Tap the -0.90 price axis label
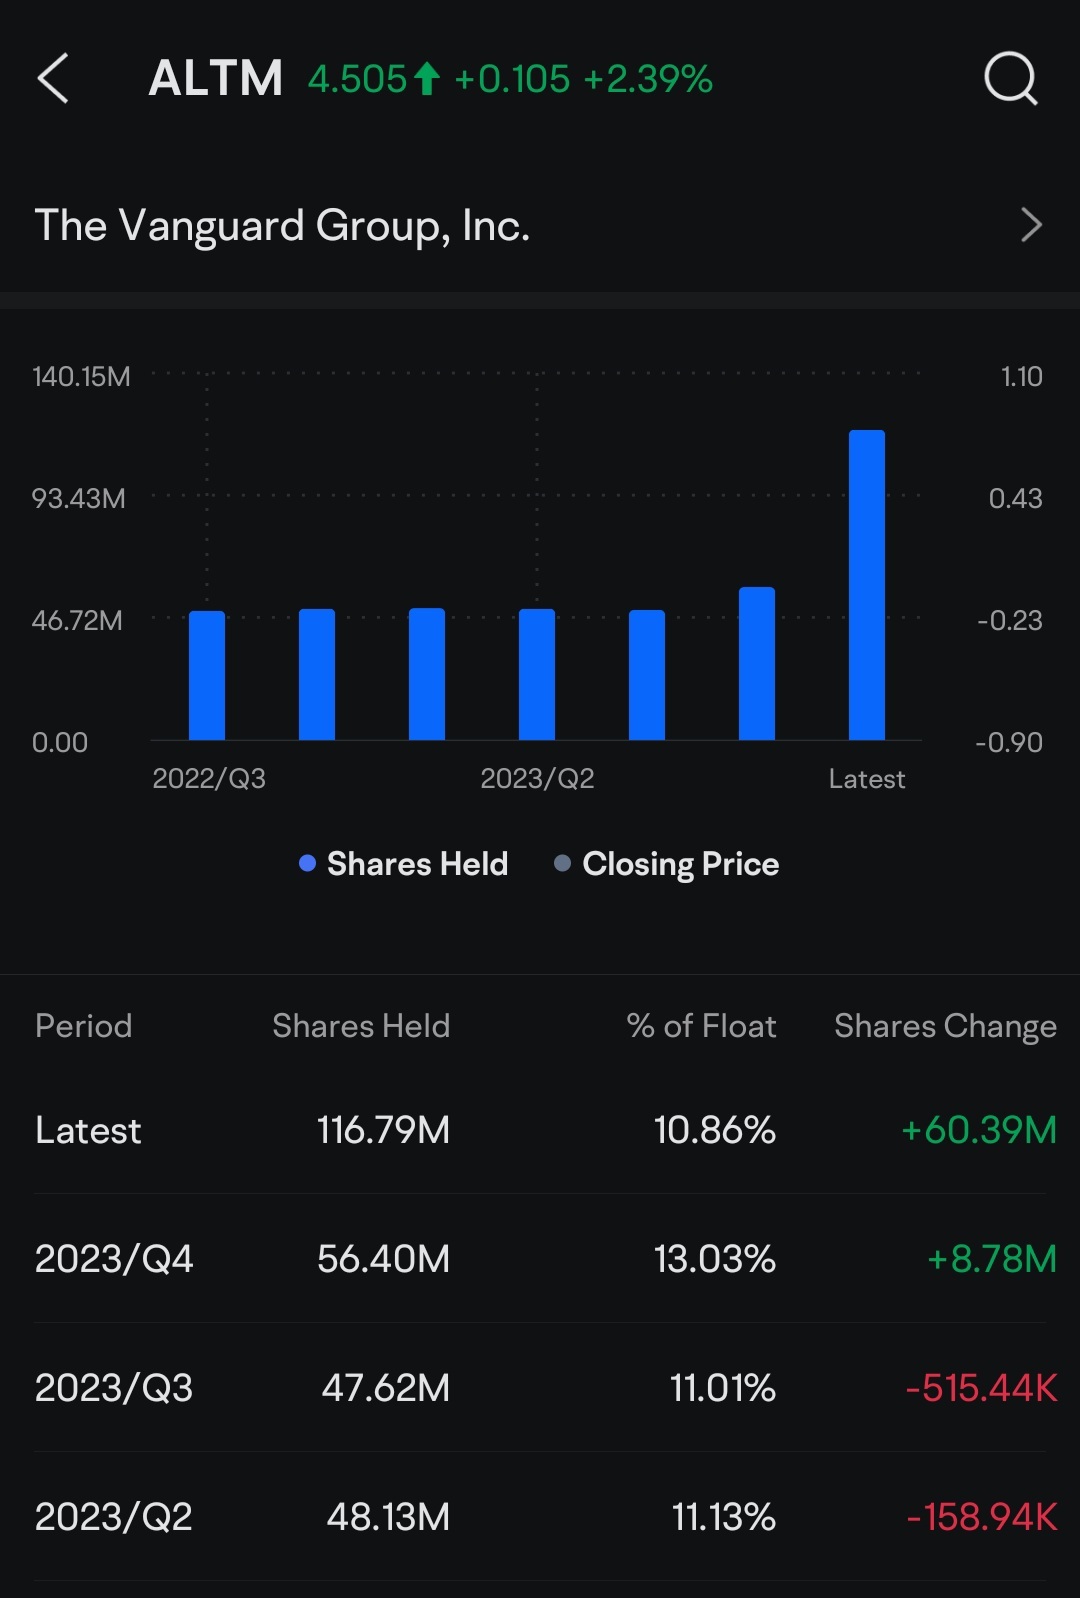The height and width of the screenshot is (1598, 1080). coord(1008,743)
